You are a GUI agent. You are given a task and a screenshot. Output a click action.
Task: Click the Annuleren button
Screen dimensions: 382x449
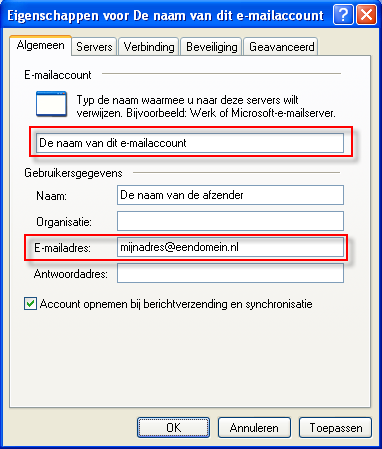[x=254, y=428]
